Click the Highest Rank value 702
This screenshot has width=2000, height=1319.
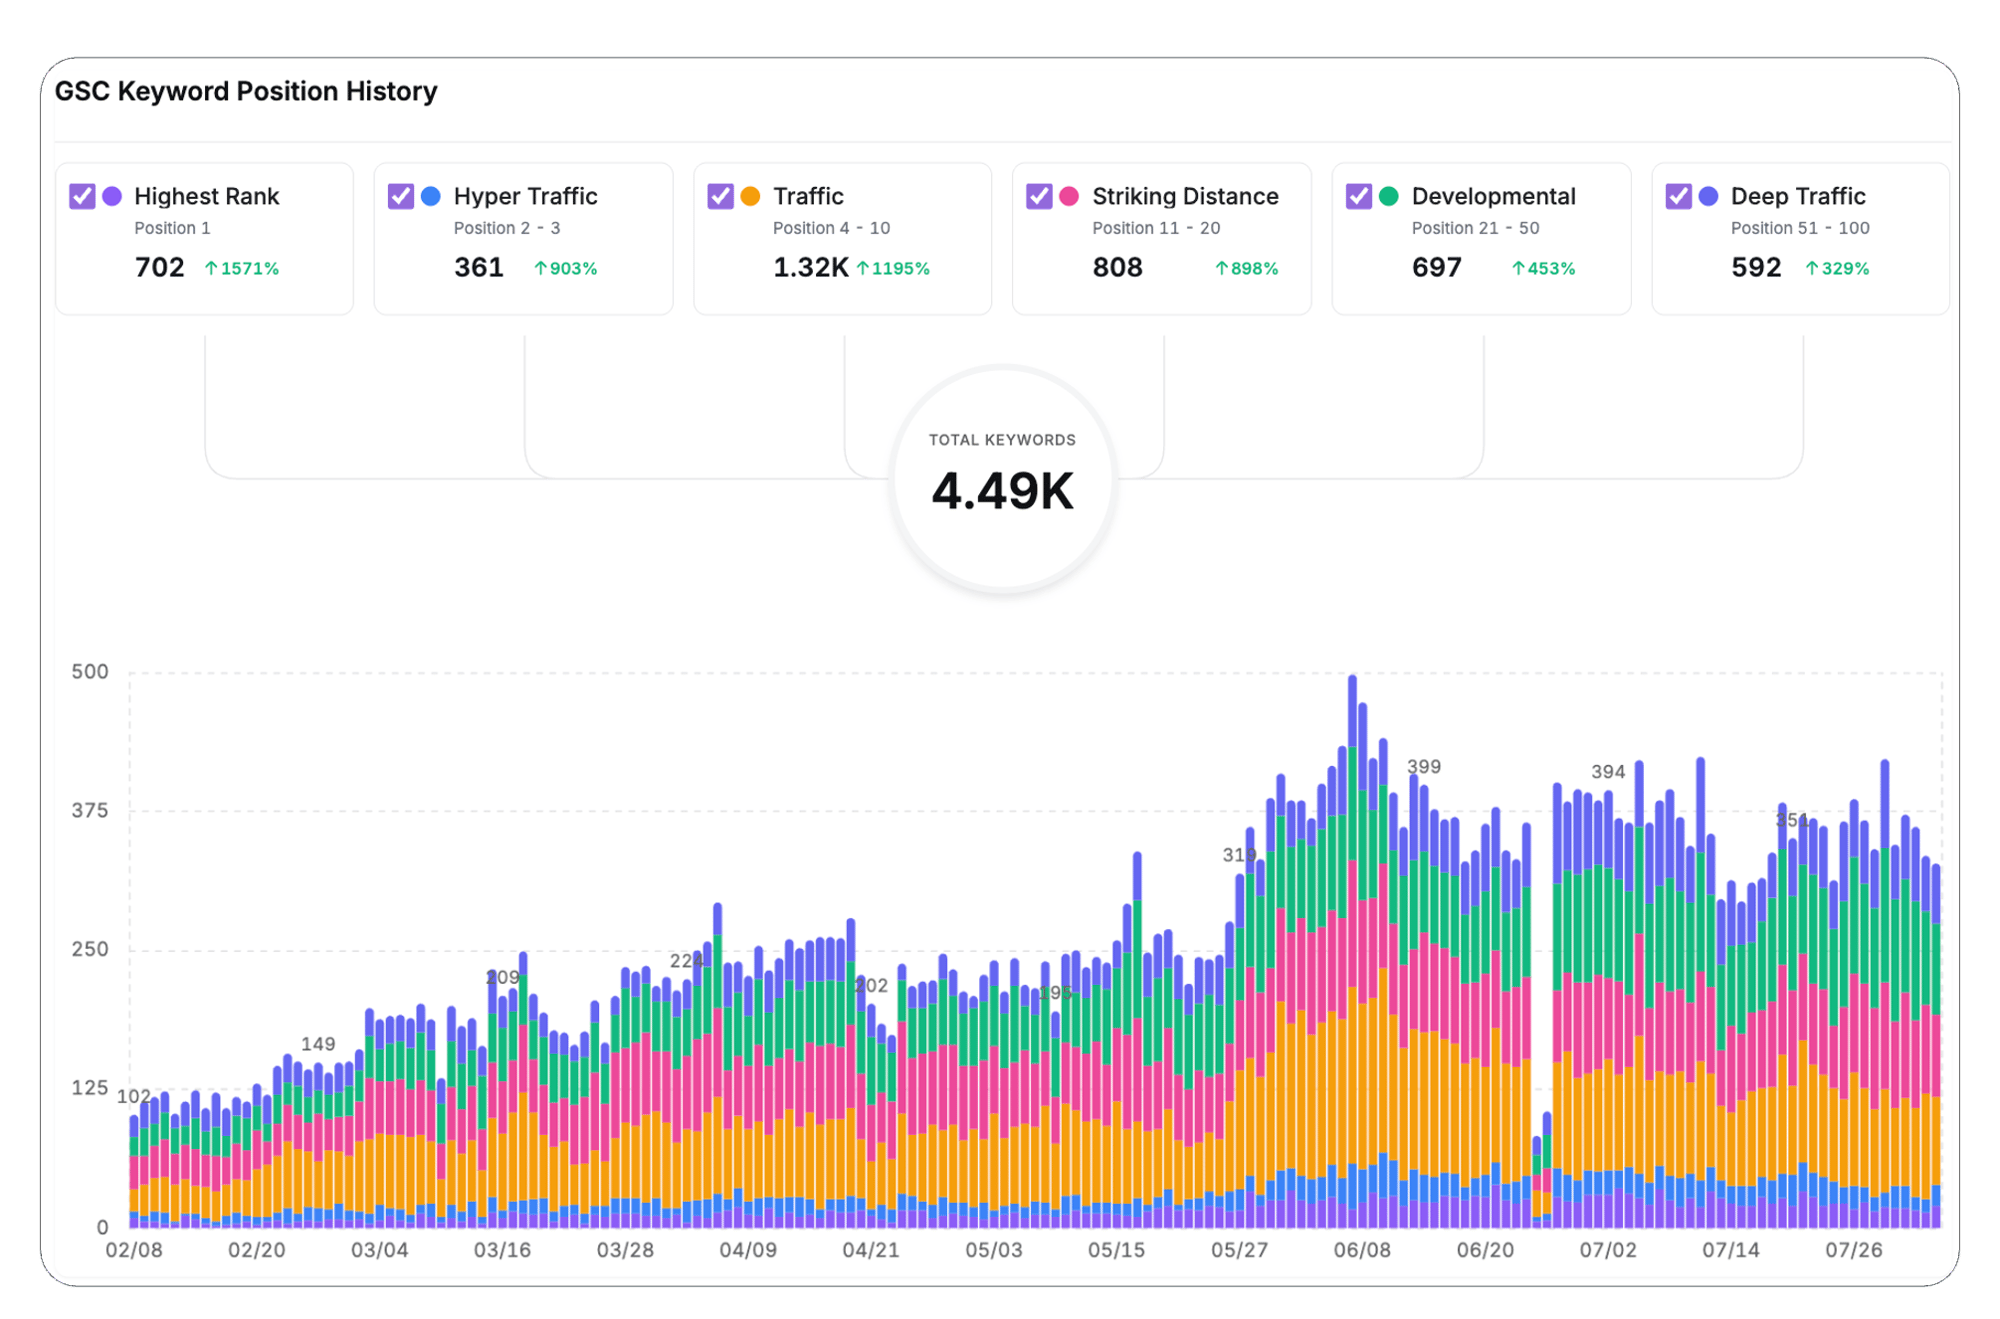point(160,268)
